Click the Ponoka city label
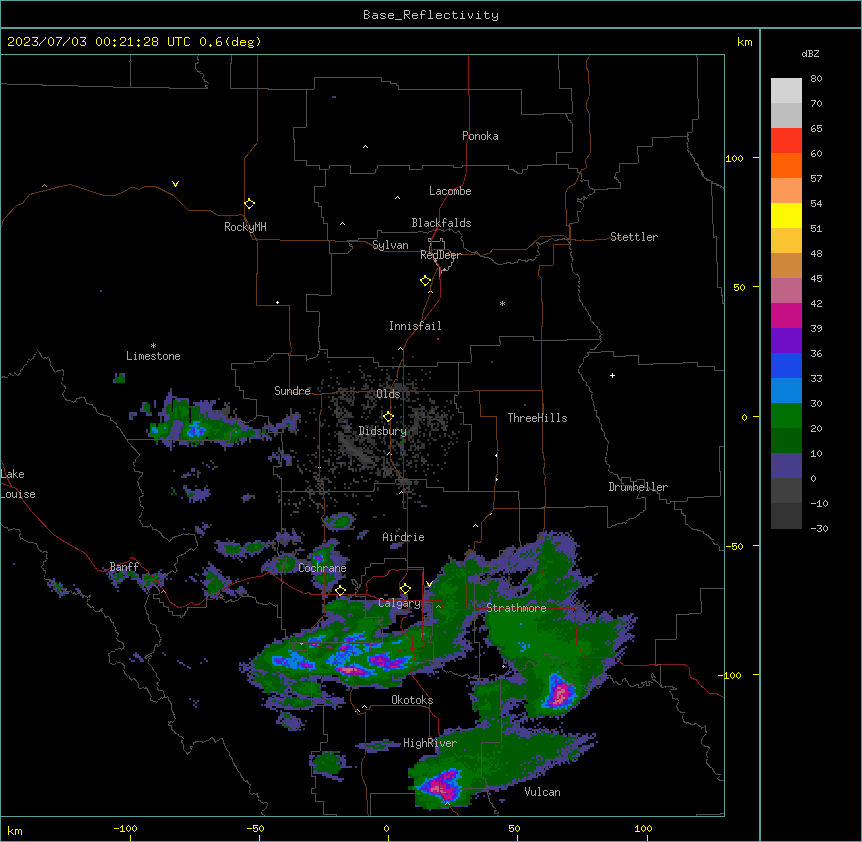Screen dimensions: 862x842 coord(480,136)
